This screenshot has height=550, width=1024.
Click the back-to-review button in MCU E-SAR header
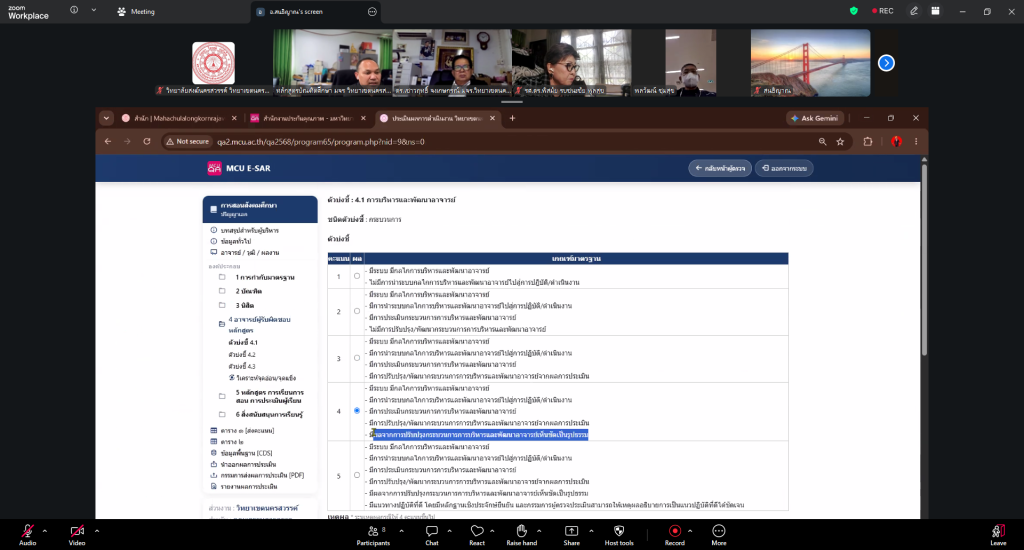point(720,169)
